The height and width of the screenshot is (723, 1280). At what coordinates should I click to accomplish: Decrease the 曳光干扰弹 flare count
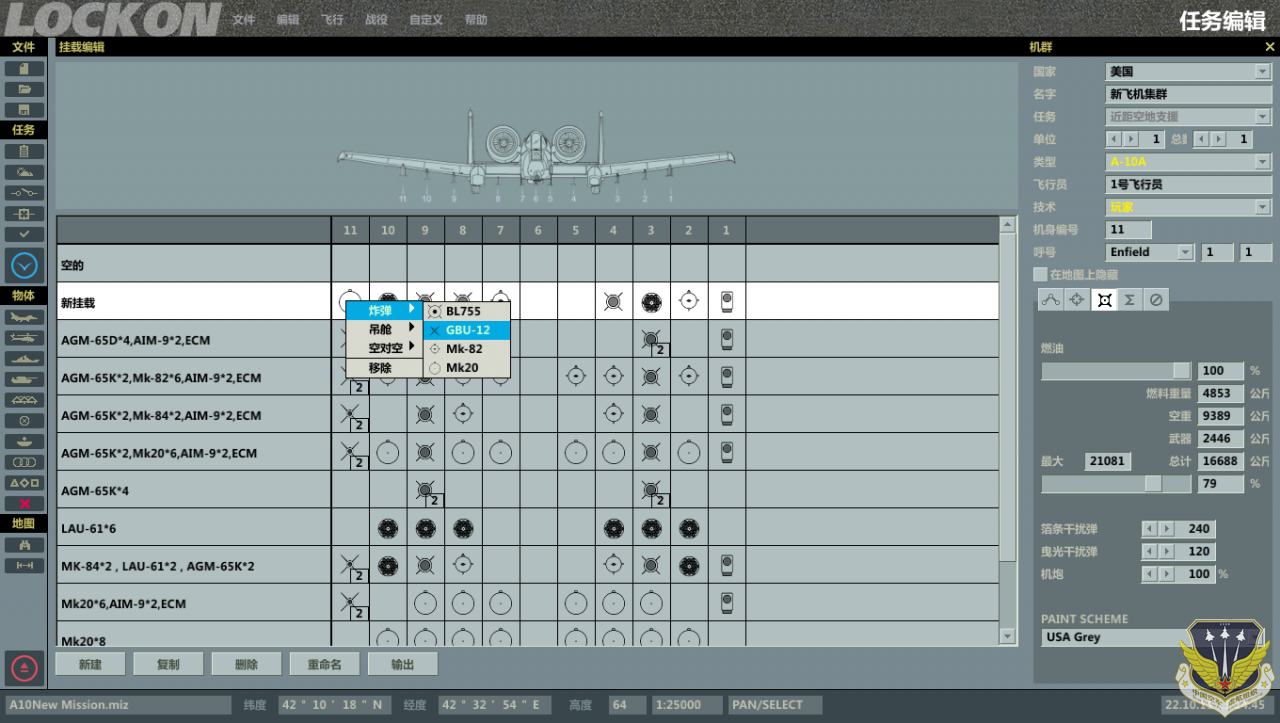pyautogui.click(x=1149, y=551)
